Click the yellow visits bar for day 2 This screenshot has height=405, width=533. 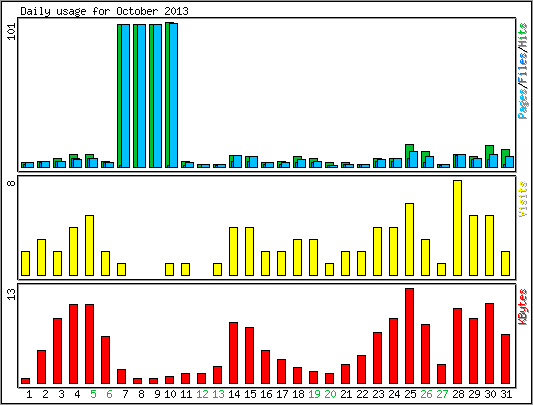click(x=41, y=257)
